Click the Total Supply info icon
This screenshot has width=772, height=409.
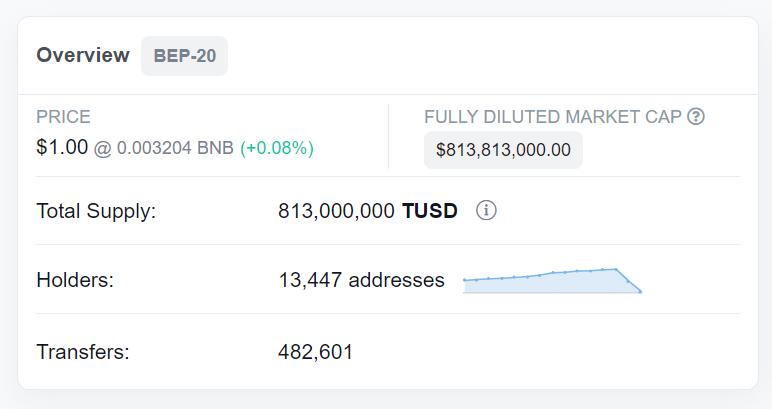[x=486, y=210]
